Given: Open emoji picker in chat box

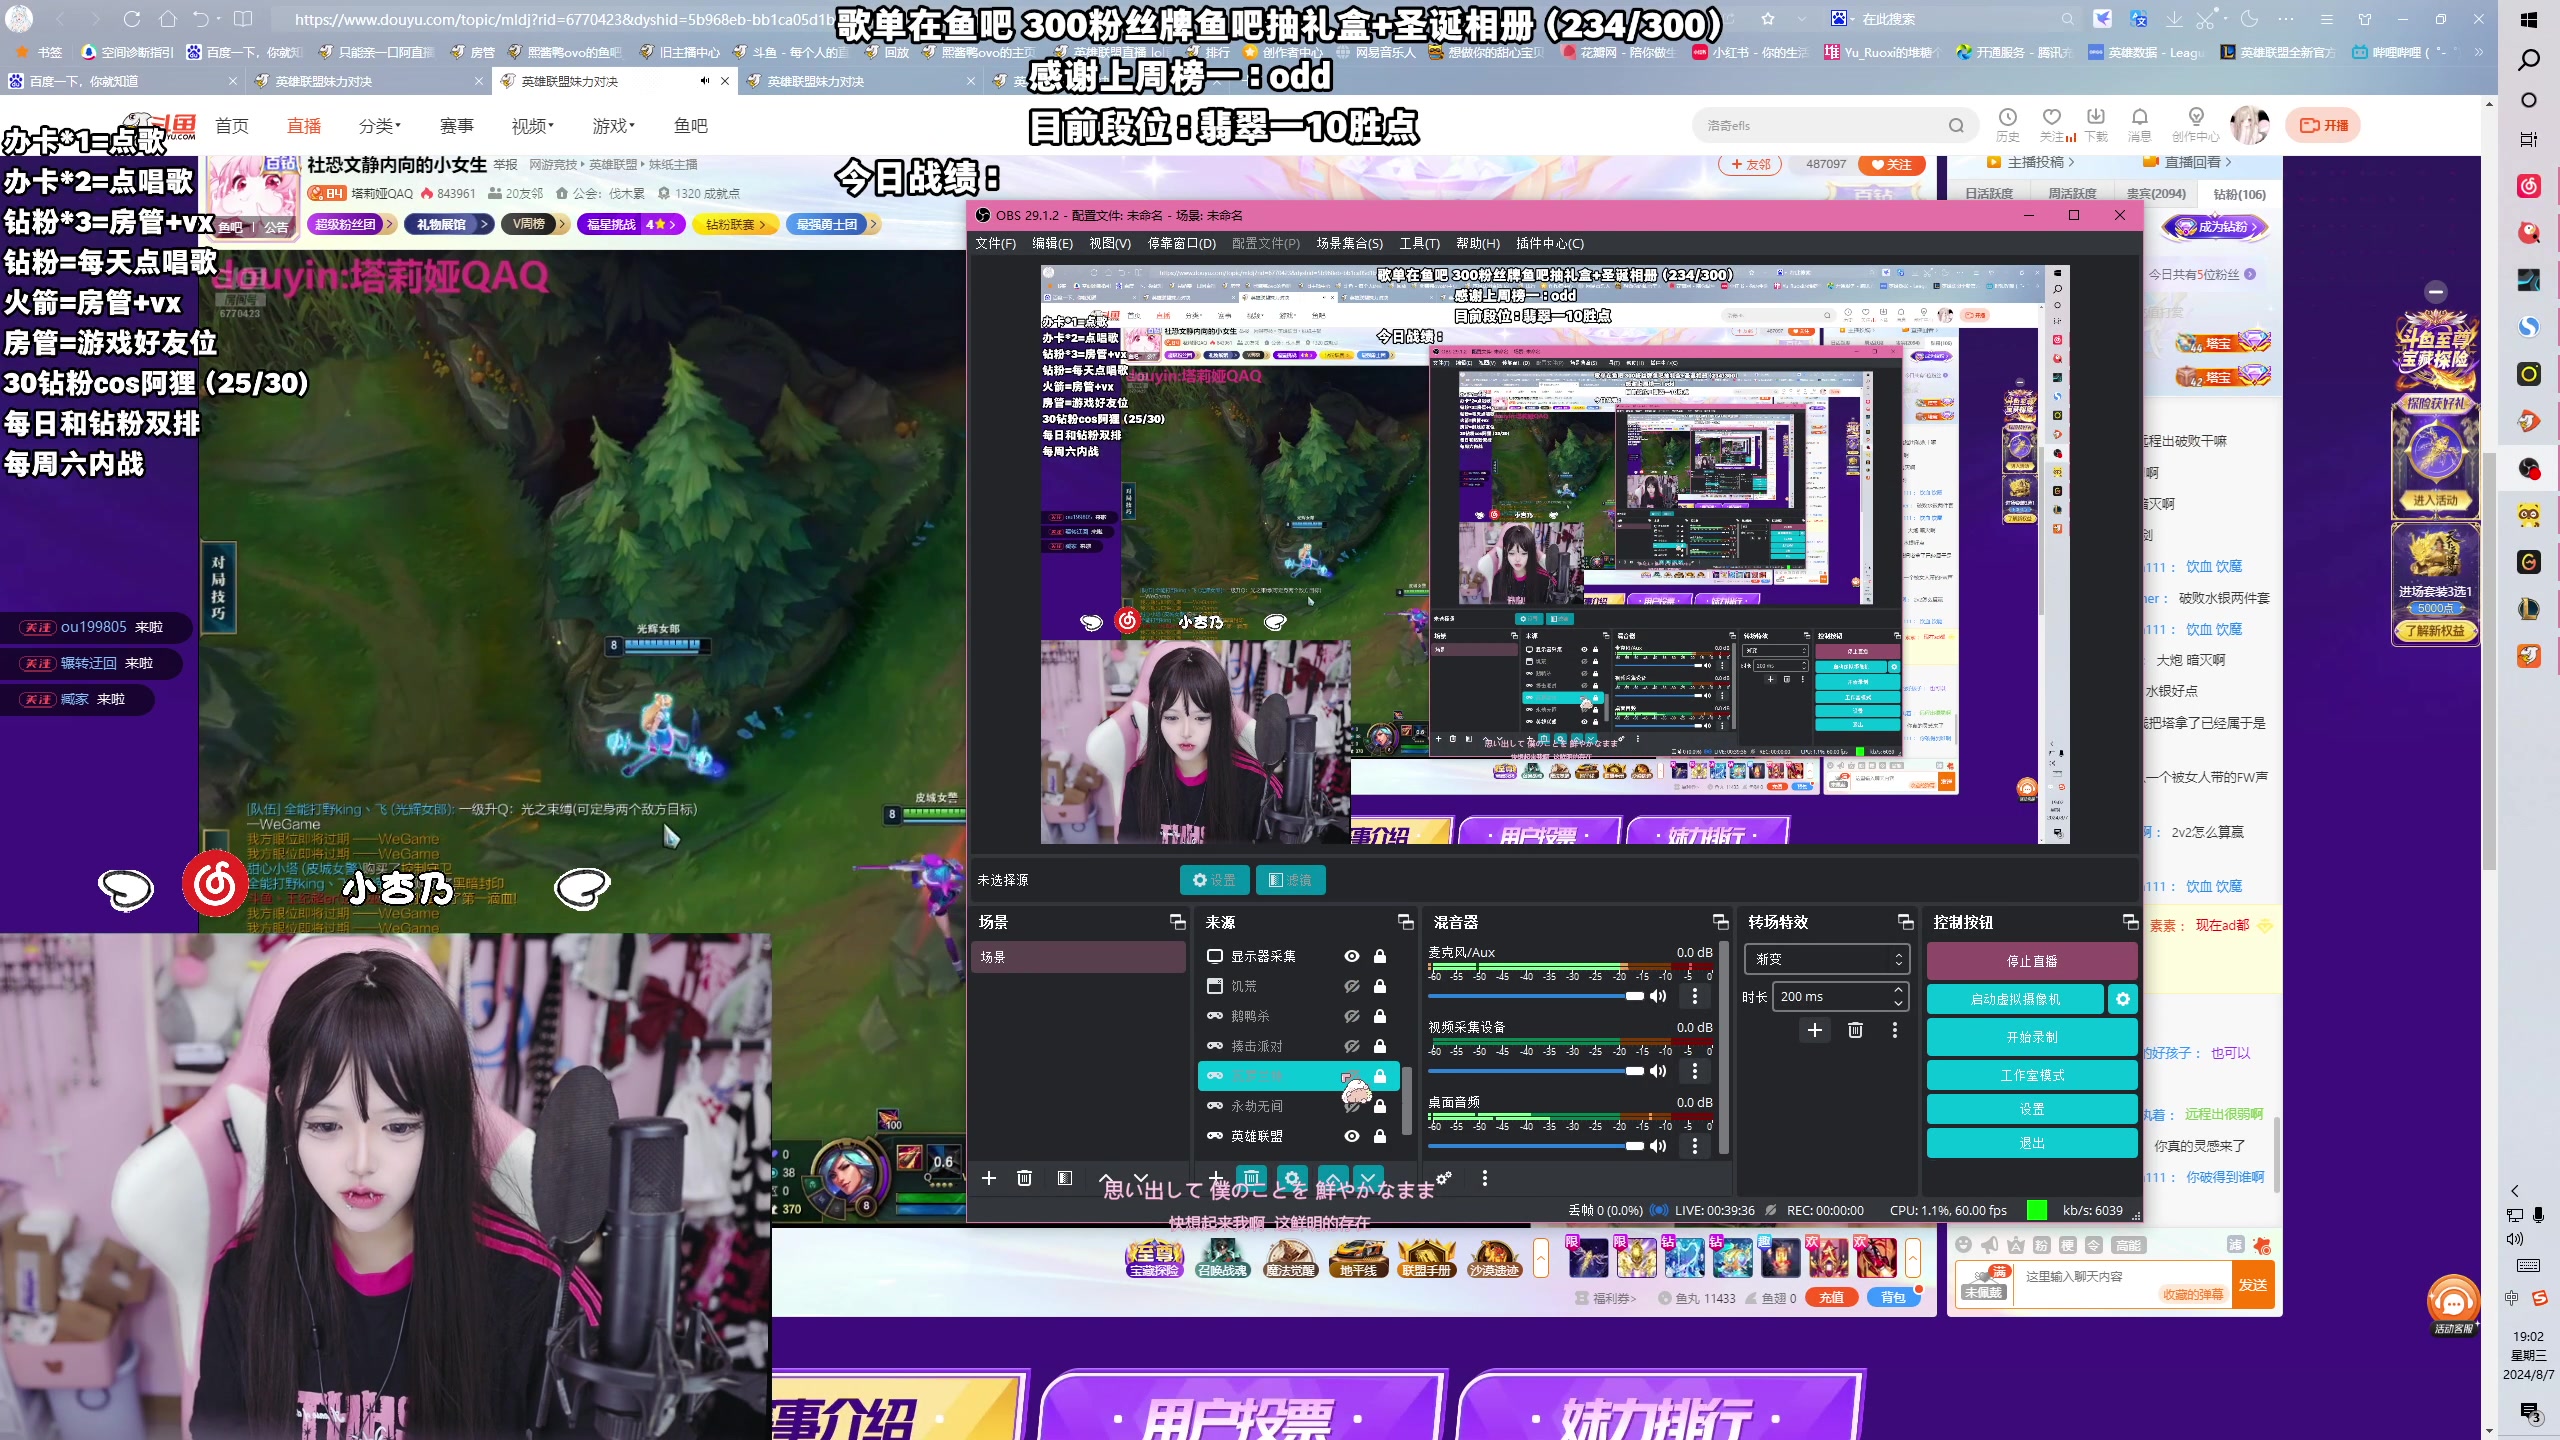Looking at the screenshot, I should click(x=1964, y=1245).
